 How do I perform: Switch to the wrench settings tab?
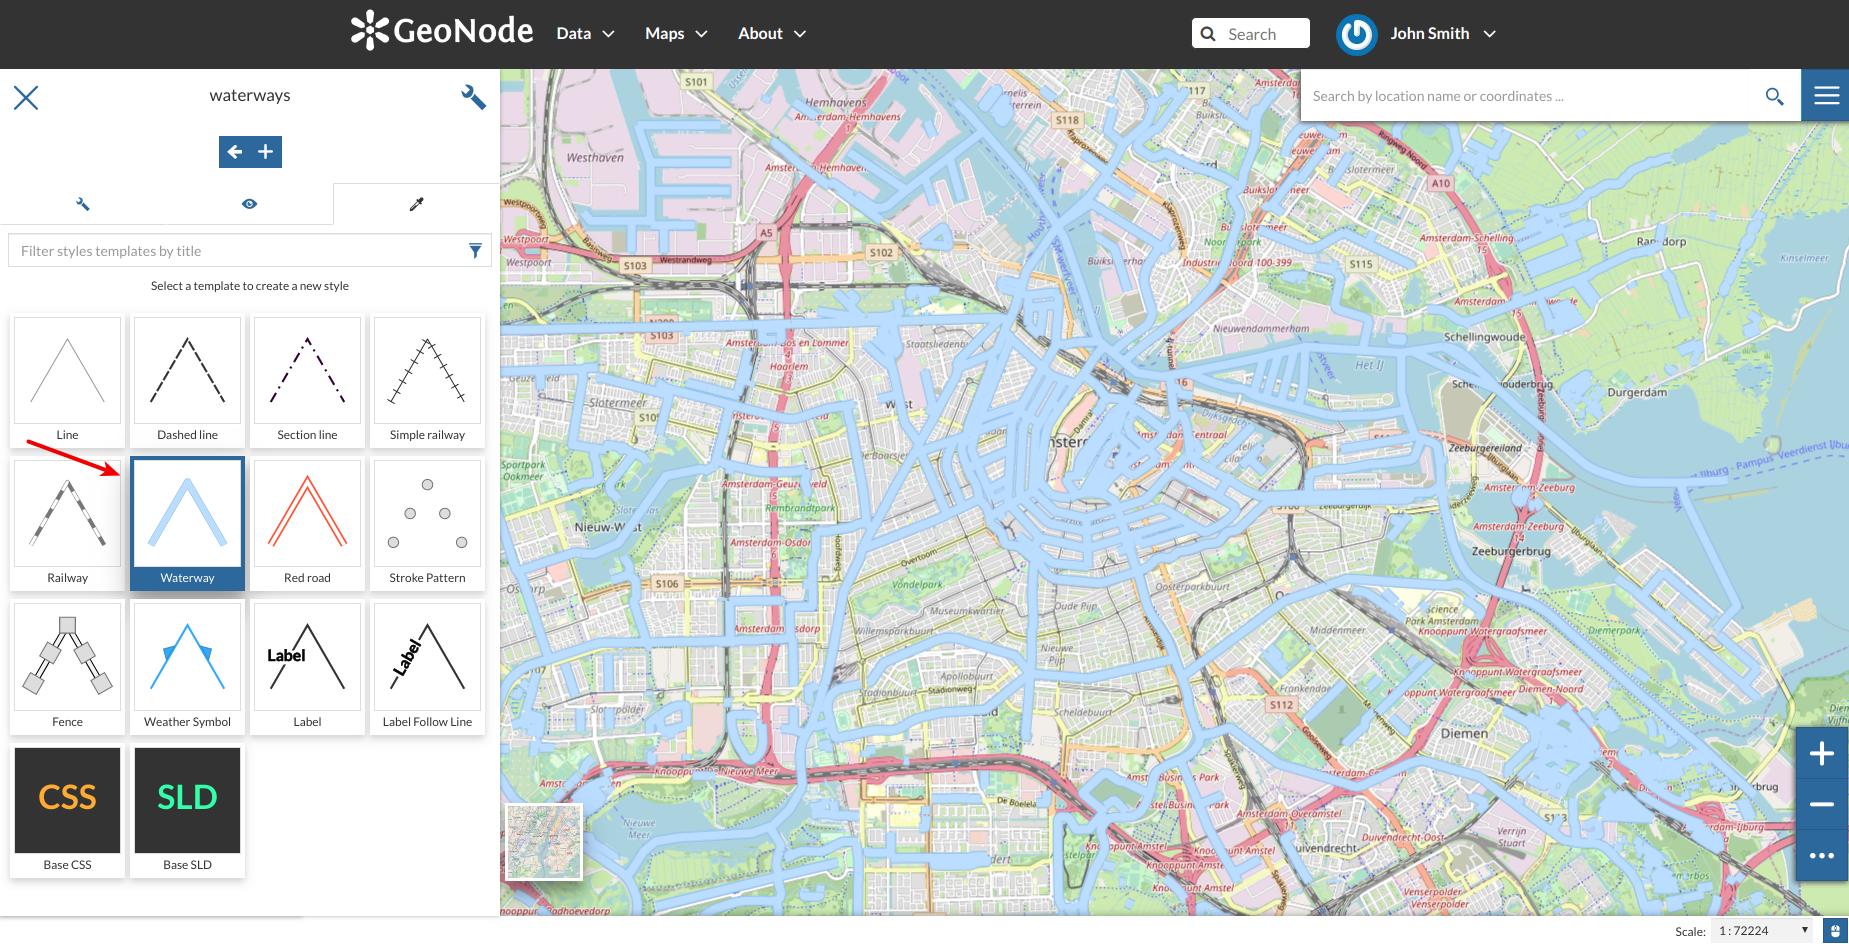[83, 204]
